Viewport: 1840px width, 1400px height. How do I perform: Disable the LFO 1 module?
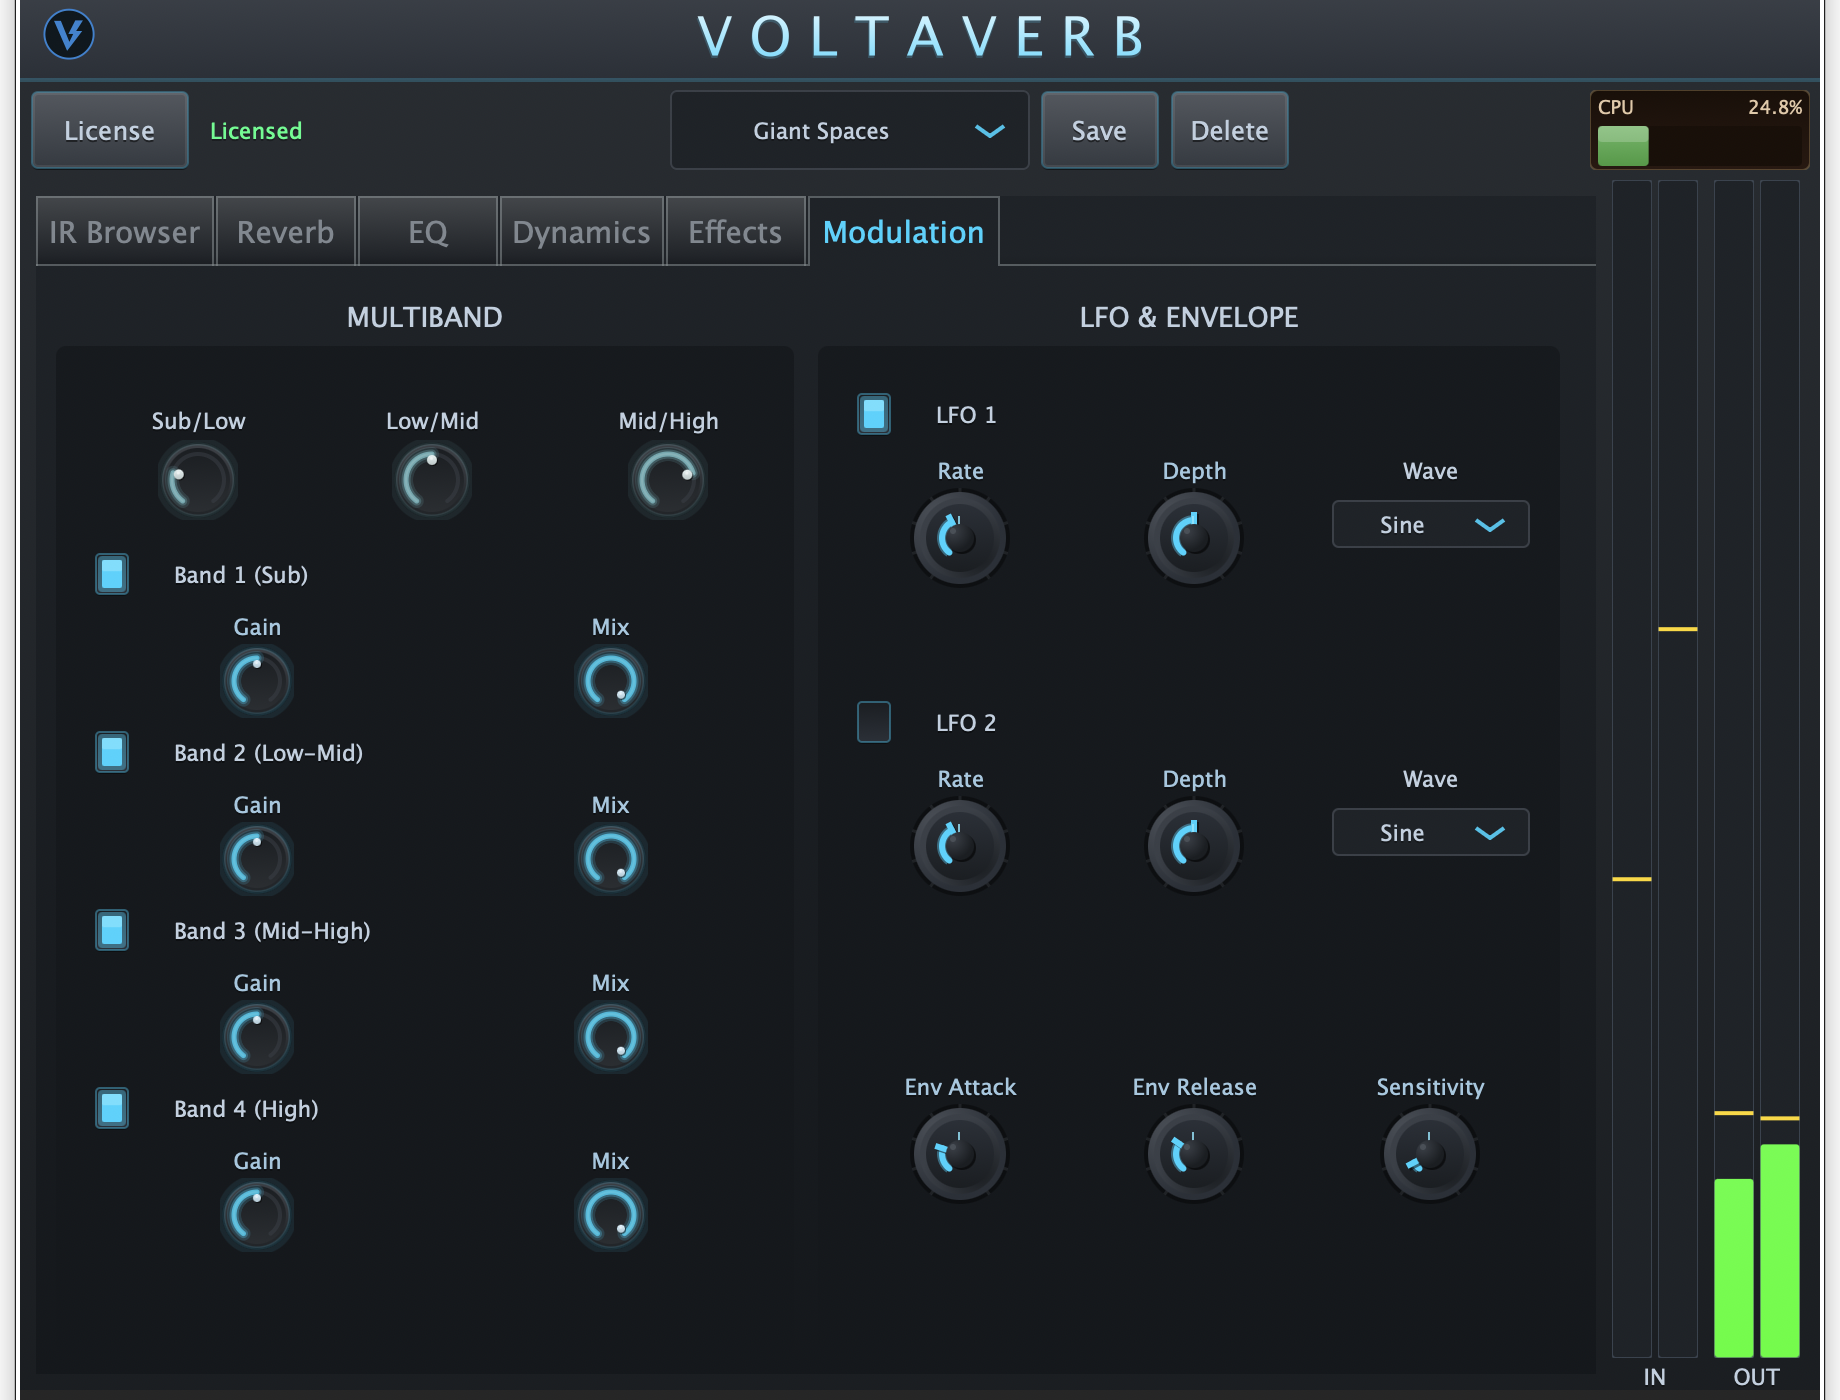click(x=873, y=415)
